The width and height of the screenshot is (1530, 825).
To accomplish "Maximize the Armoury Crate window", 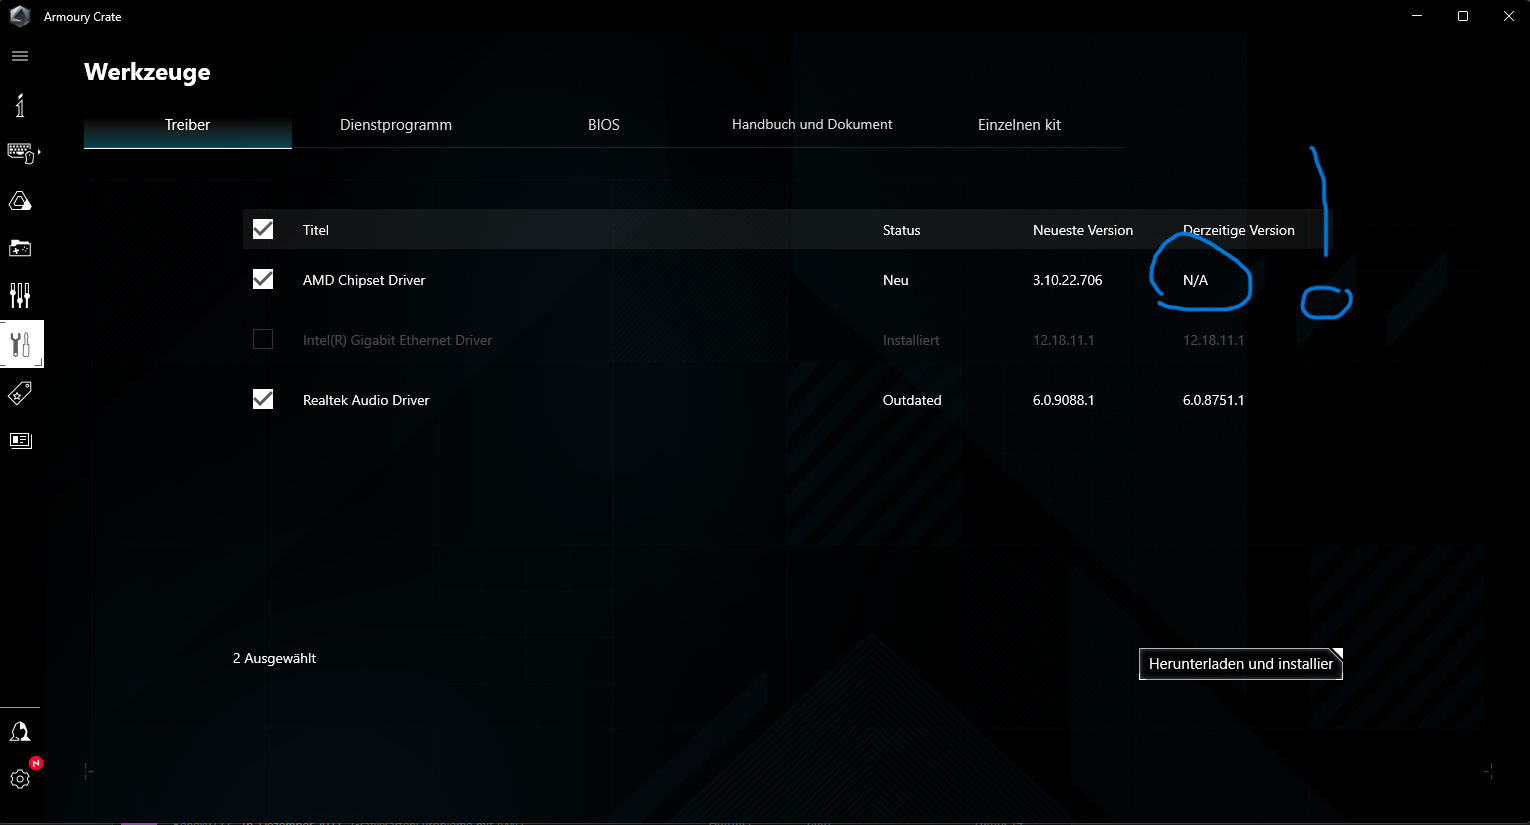I will click(1463, 16).
